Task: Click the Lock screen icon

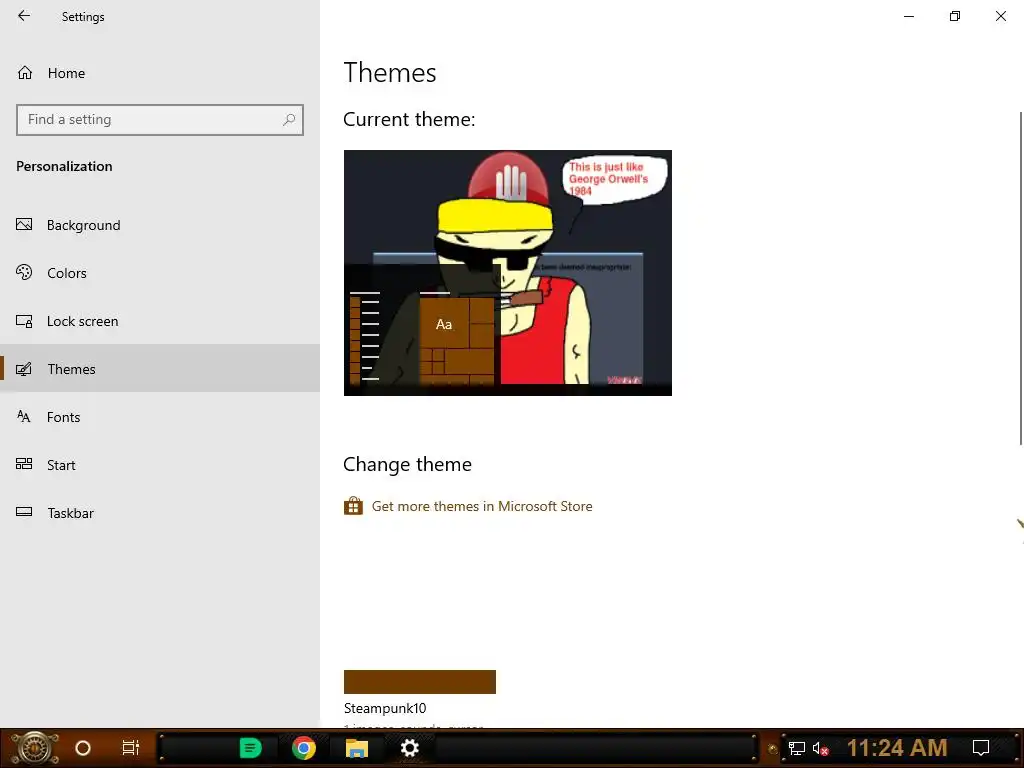Action: pos(24,321)
